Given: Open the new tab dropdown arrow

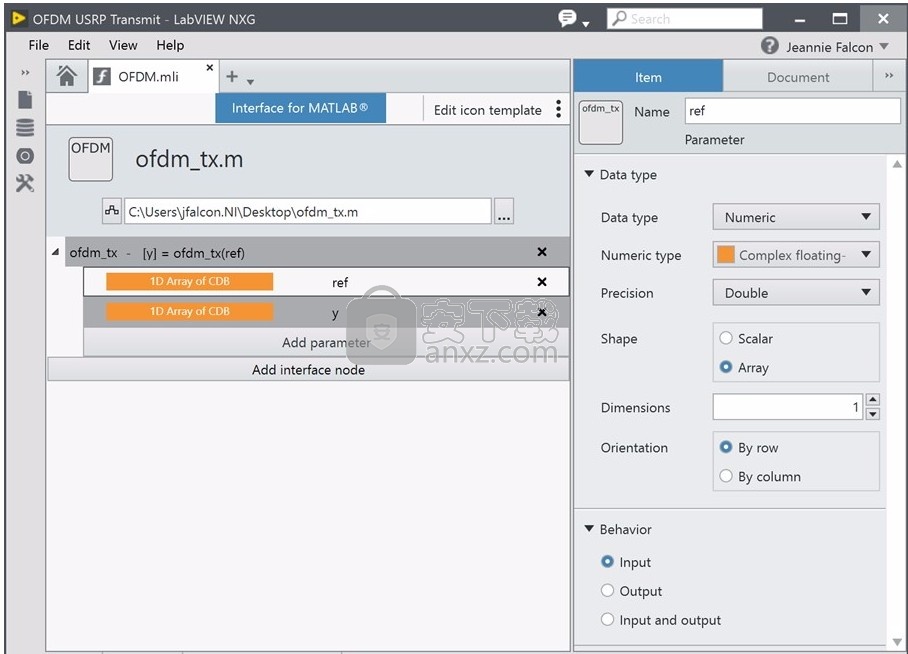Looking at the screenshot, I should [250, 82].
